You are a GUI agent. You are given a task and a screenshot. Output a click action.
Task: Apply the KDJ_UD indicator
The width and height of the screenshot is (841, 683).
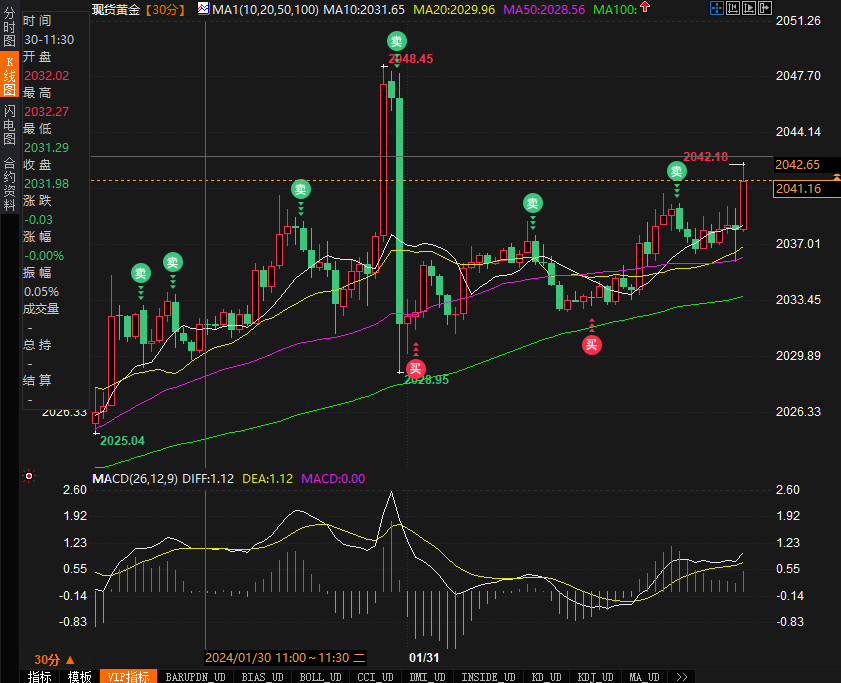pos(597,677)
